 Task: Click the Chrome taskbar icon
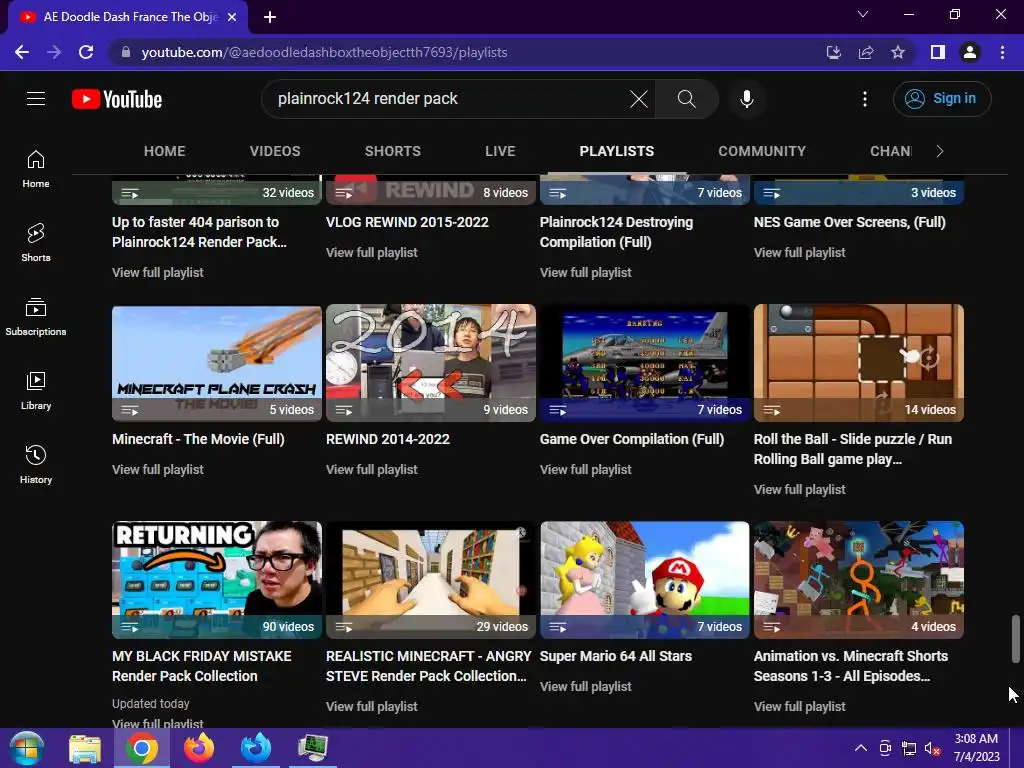point(142,748)
